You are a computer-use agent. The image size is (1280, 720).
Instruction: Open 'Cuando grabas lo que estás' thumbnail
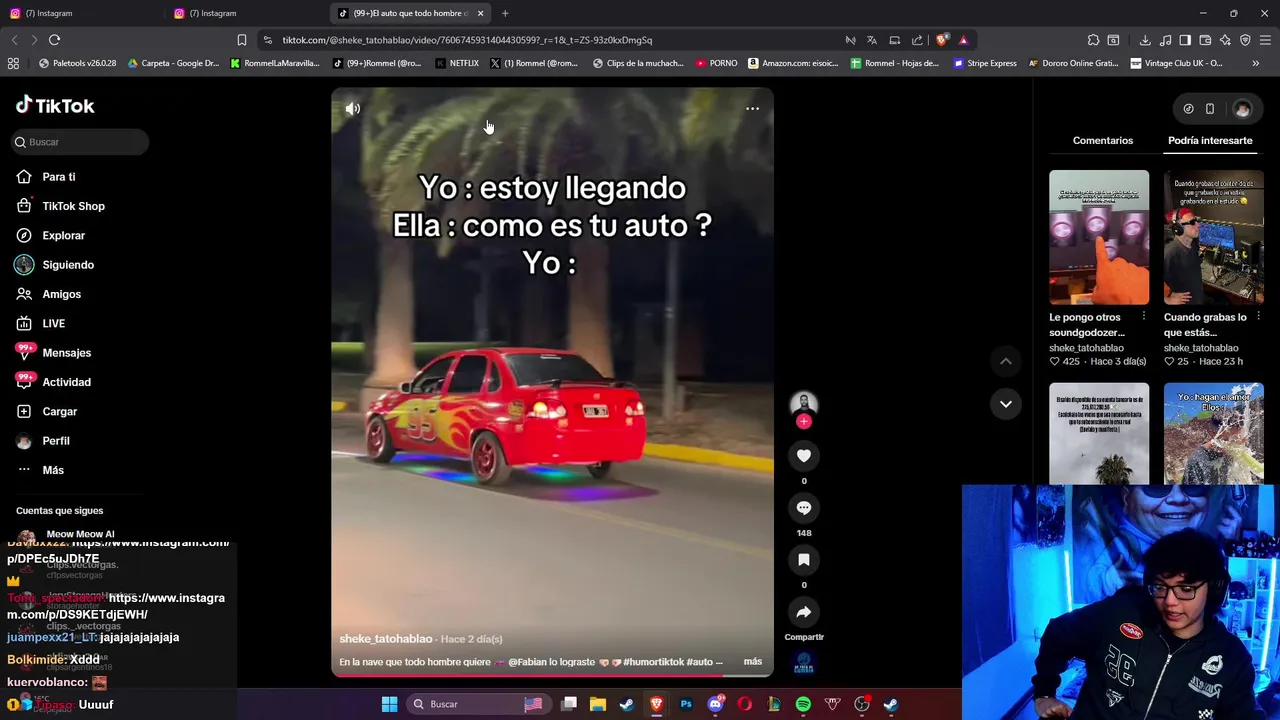(1213, 237)
